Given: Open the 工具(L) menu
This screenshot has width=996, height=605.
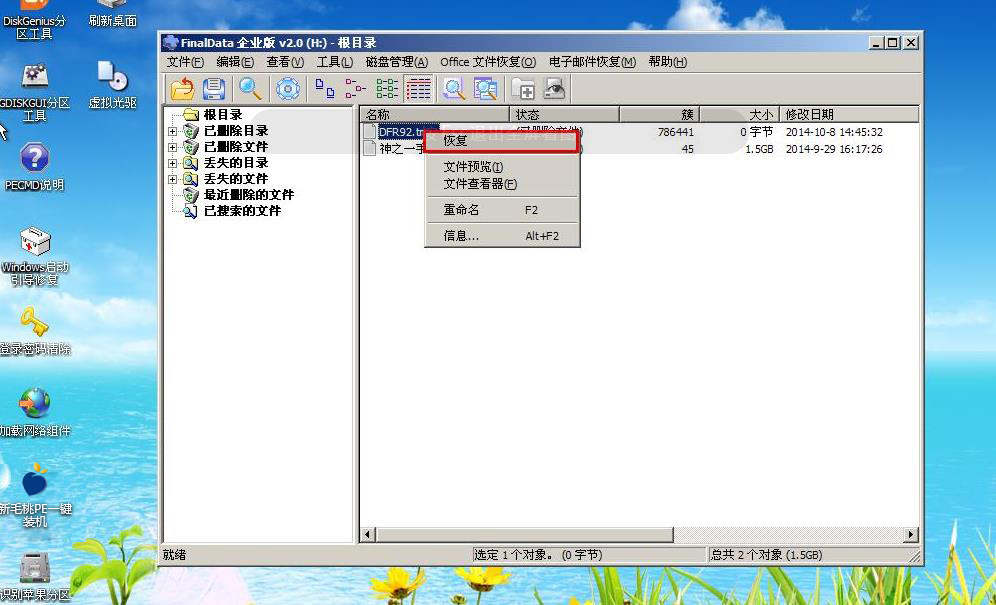Looking at the screenshot, I should [334, 62].
